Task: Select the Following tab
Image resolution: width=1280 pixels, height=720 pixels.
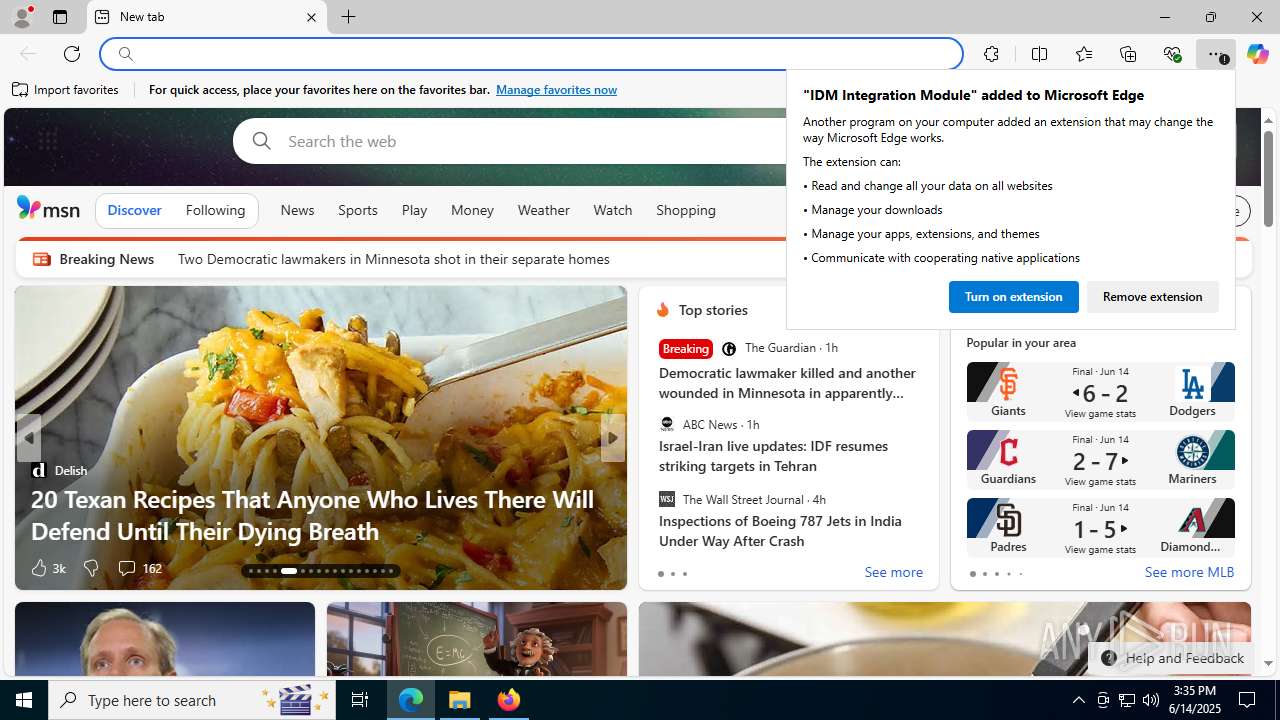Action: tap(215, 210)
